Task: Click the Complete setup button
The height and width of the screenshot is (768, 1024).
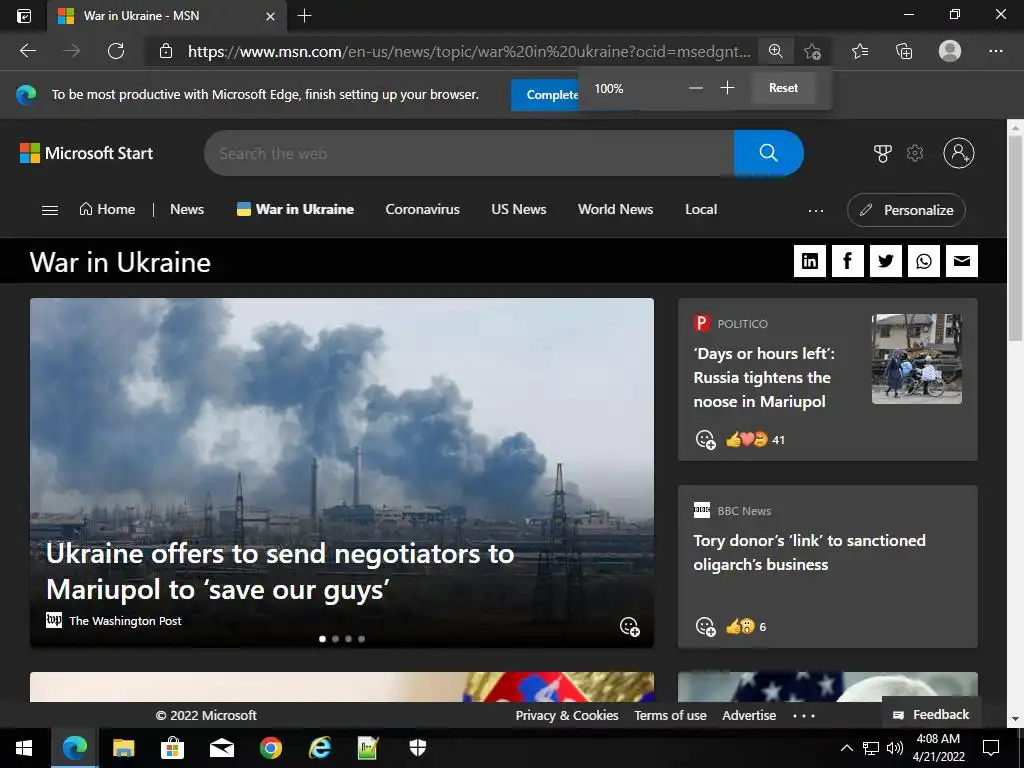Action: point(545,95)
